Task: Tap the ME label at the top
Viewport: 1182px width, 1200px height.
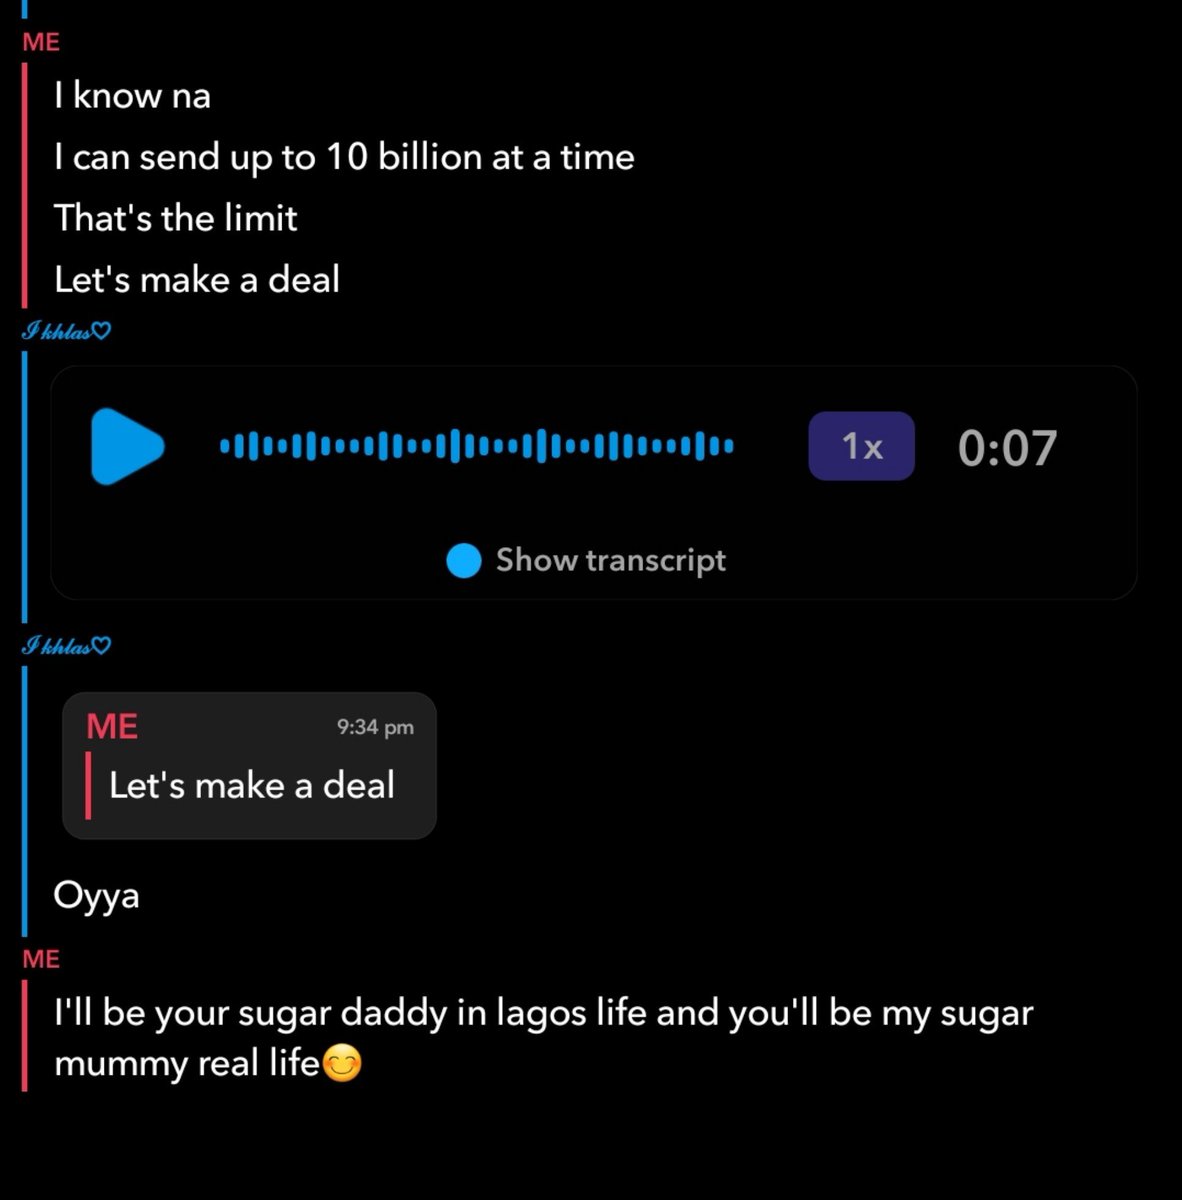Action: 41,42
